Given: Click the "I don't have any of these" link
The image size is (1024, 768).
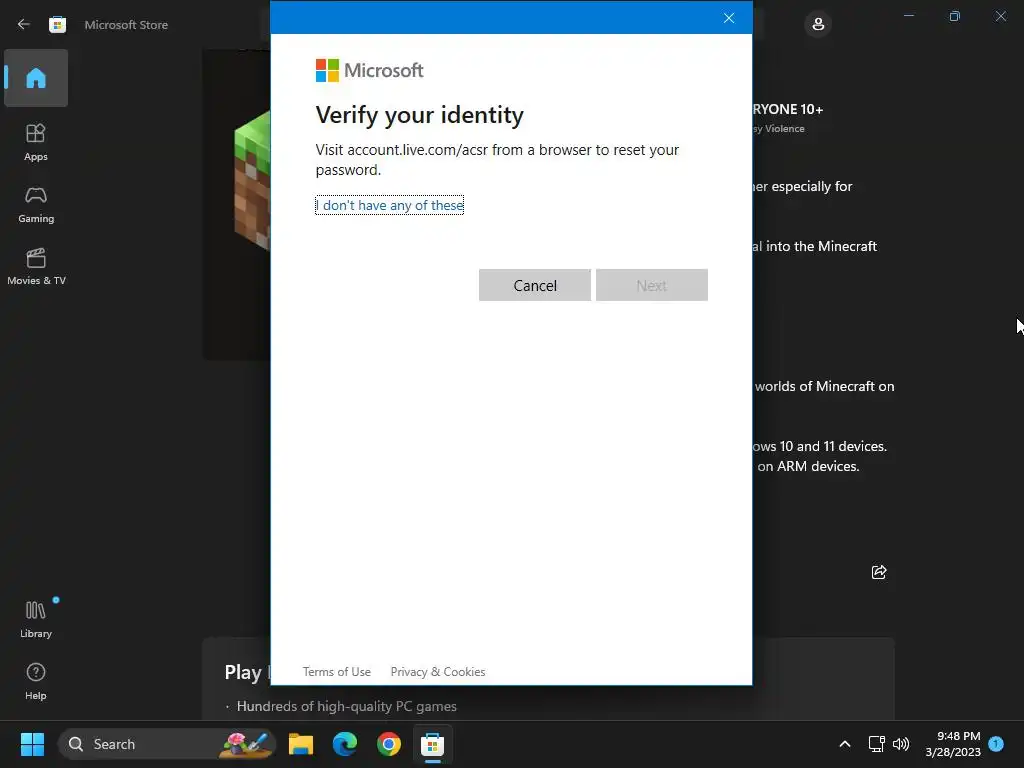Looking at the screenshot, I should (390, 205).
